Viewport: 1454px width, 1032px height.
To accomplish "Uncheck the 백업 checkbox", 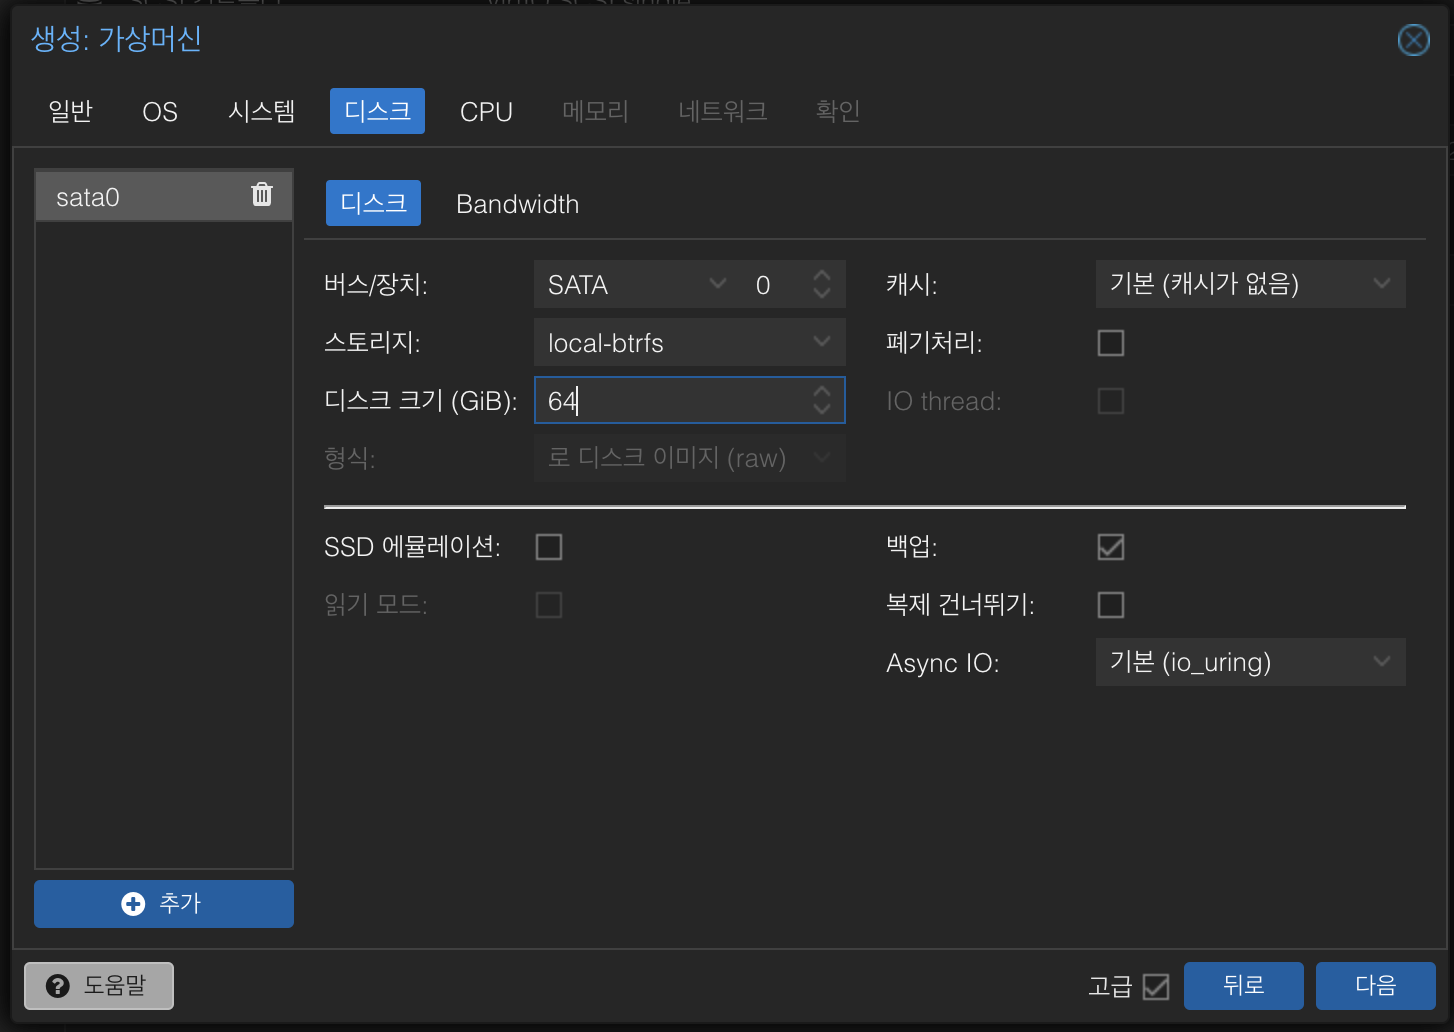I will click(x=1111, y=547).
